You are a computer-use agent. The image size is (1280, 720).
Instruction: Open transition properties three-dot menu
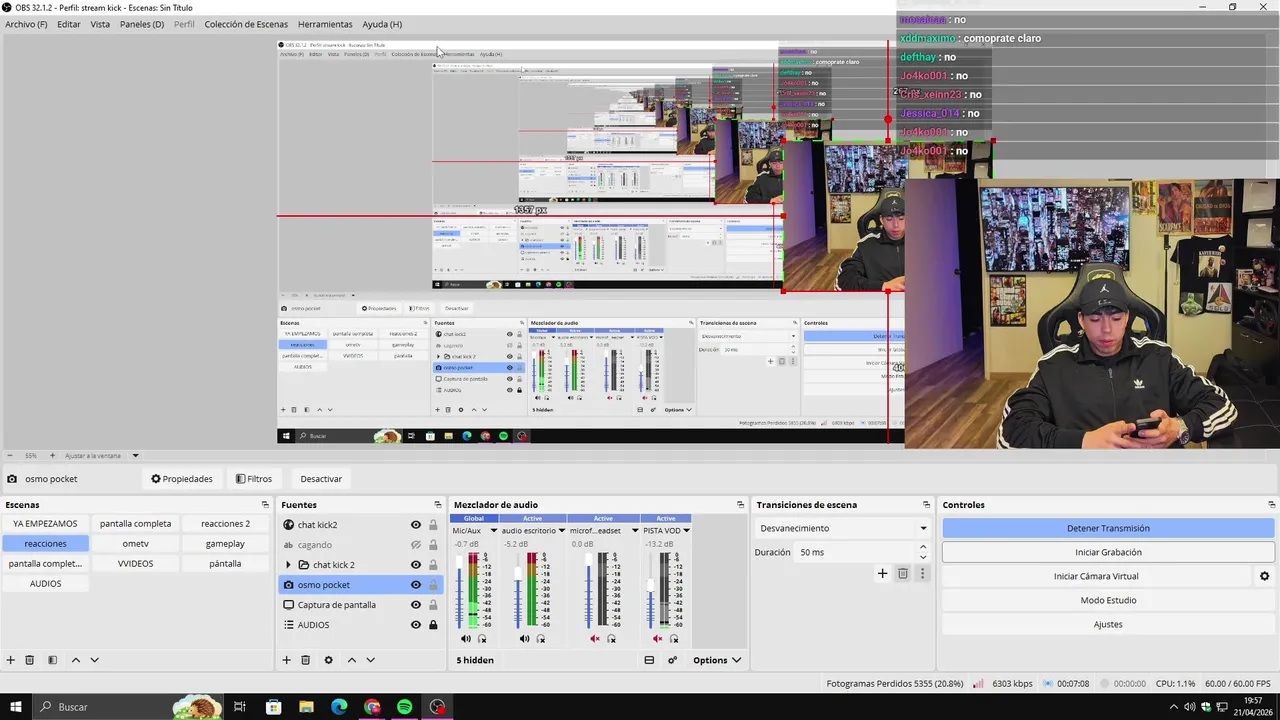[922, 573]
